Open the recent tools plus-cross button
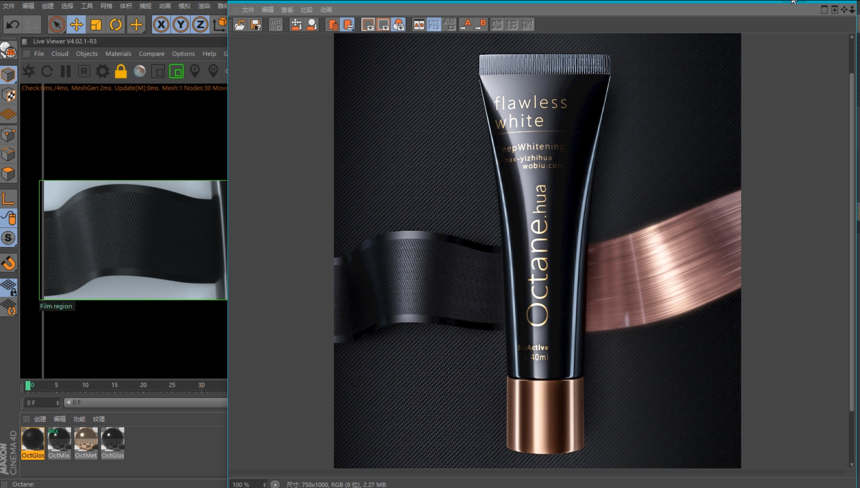 pos(136,24)
